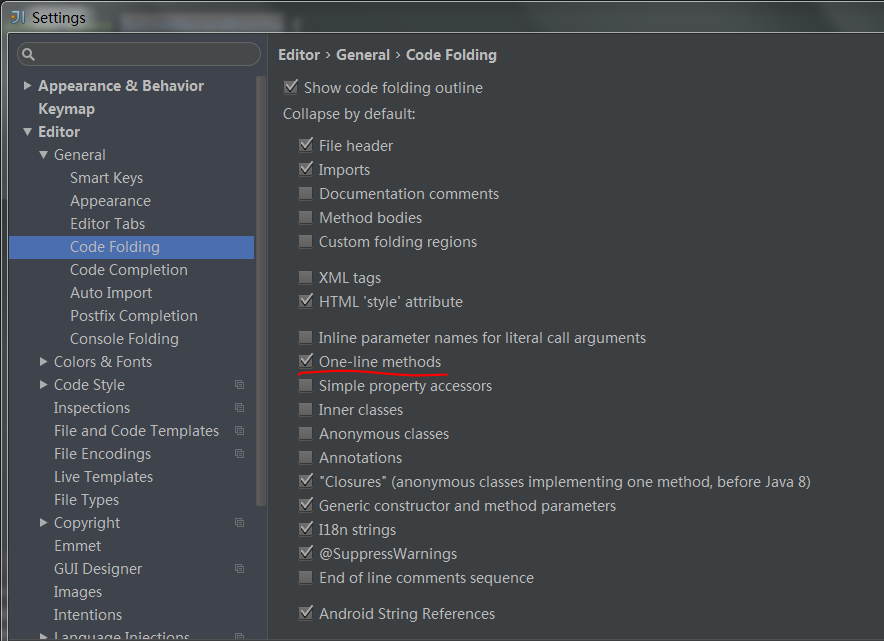Expand Appearance & Behavior section
The height and width of the screenshot is (641, 884).
(x=27, y=86)
